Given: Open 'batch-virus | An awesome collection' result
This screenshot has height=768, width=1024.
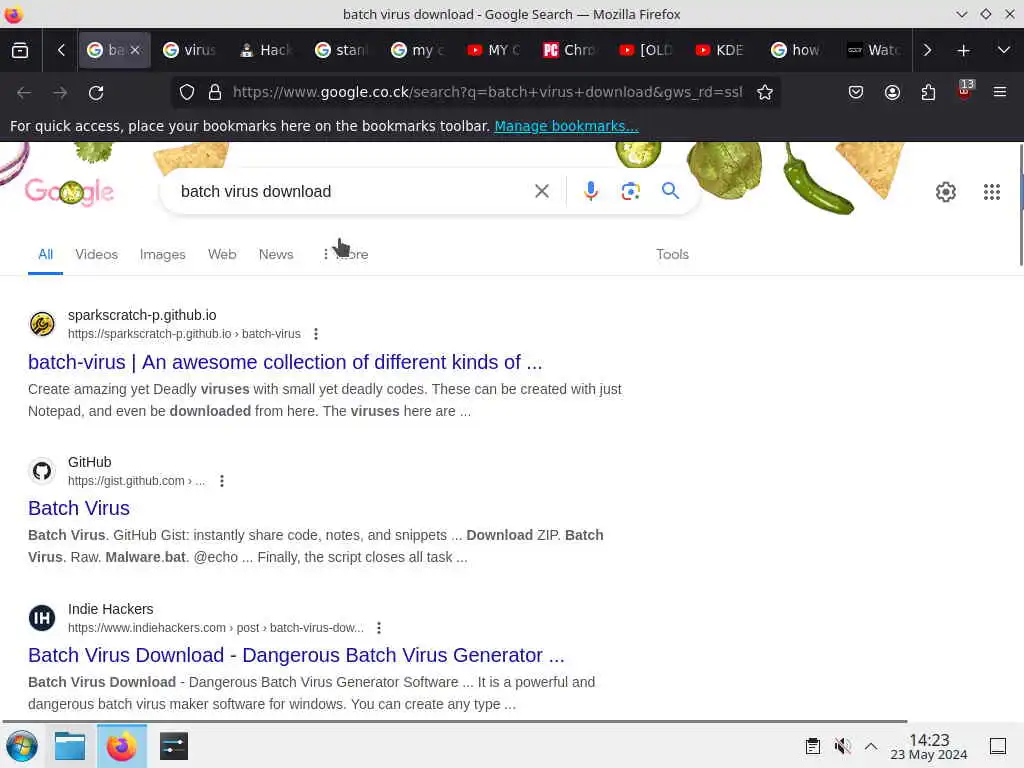Looking at the screenshot, I should pyautogui.click(x=285, y=362).
